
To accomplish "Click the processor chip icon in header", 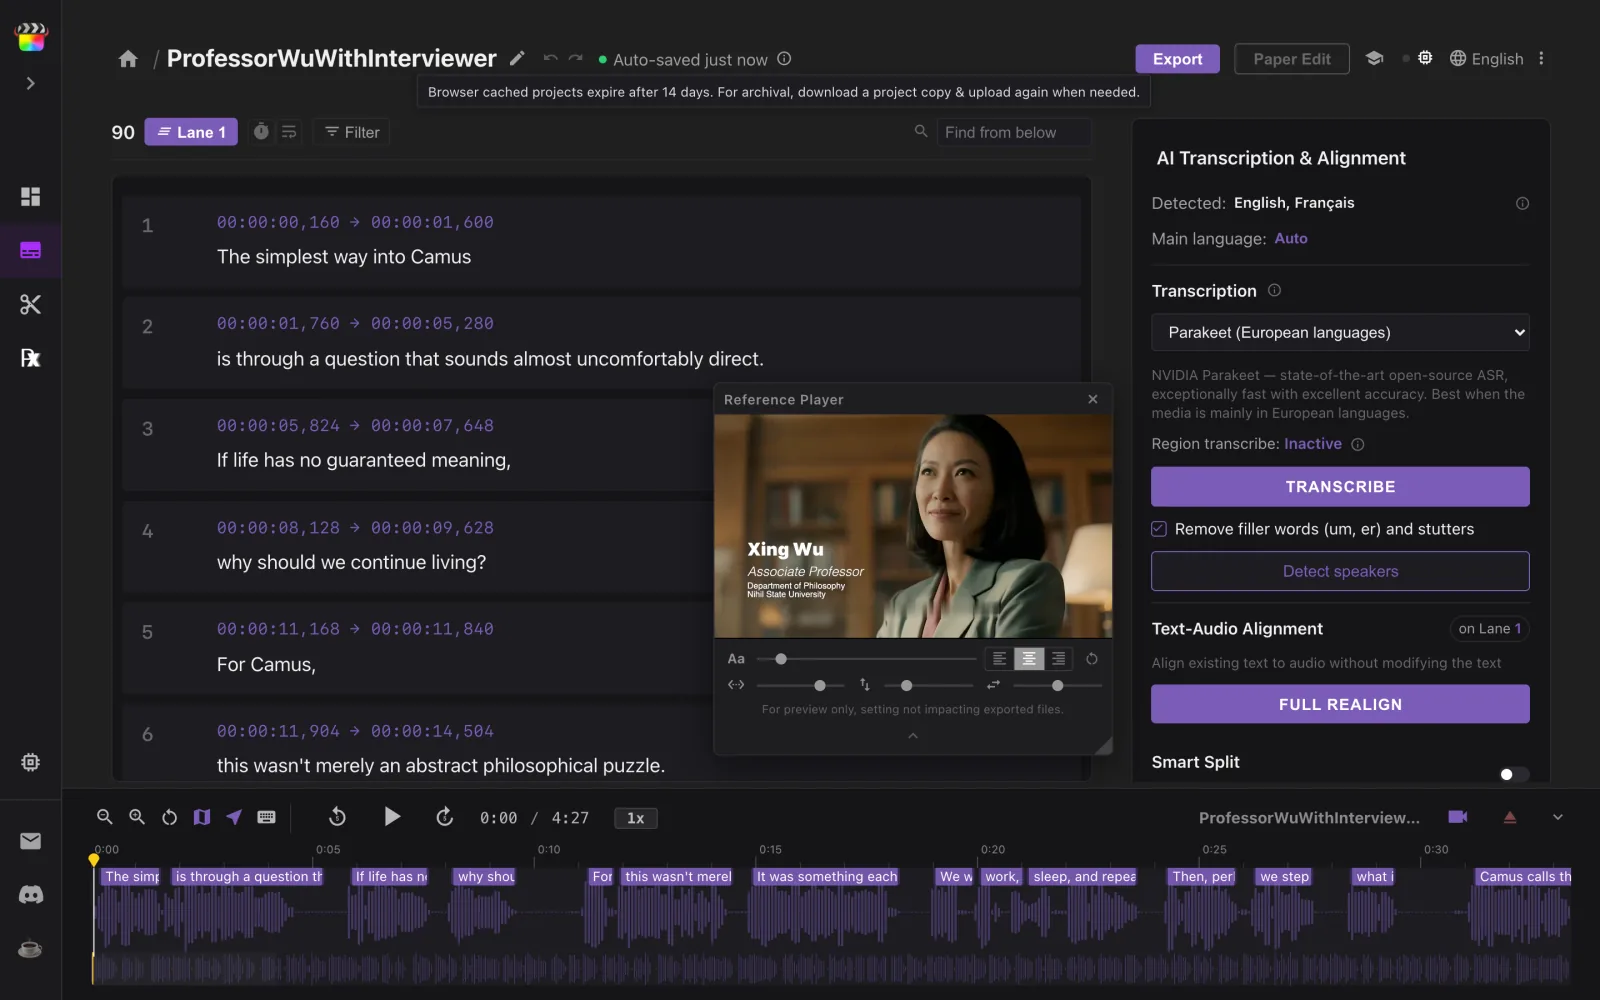I will pos(1425,58).
